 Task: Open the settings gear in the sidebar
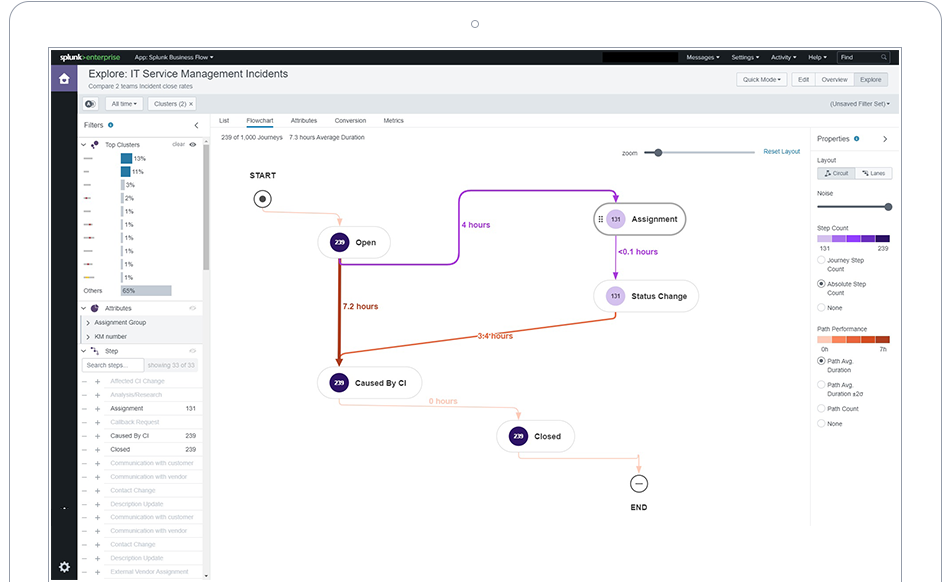click(64, 567)
